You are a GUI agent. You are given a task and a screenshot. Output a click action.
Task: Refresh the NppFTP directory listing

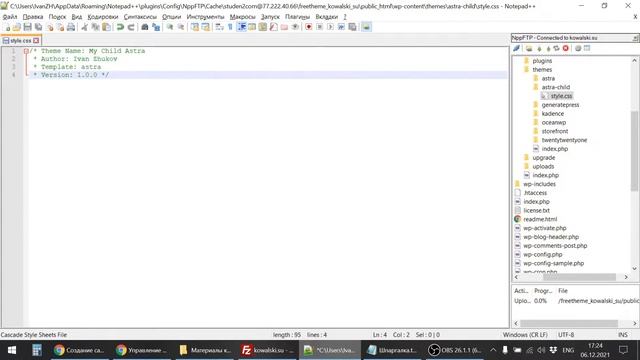click(557, 48)
